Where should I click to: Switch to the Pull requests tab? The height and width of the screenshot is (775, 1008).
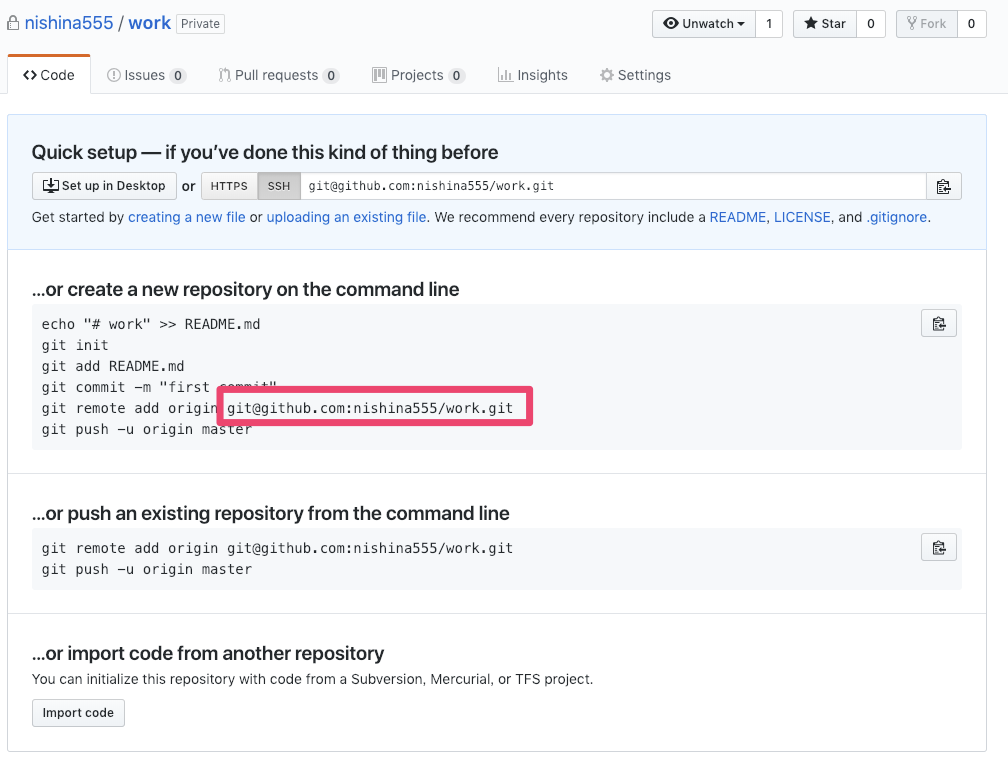point(278,75)
